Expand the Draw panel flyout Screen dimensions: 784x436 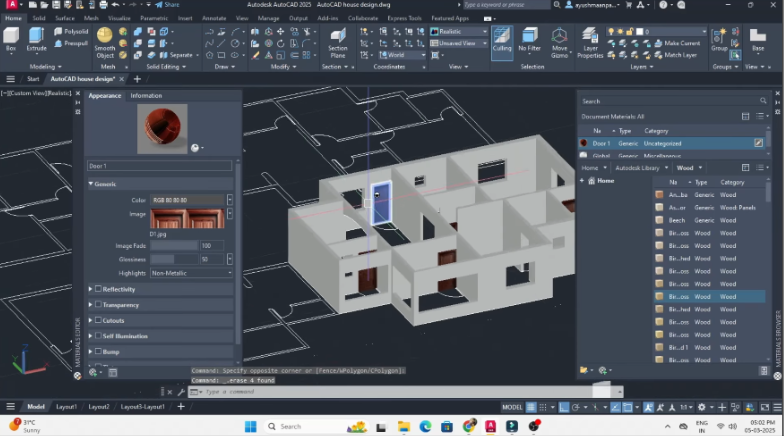coord(224,66)
